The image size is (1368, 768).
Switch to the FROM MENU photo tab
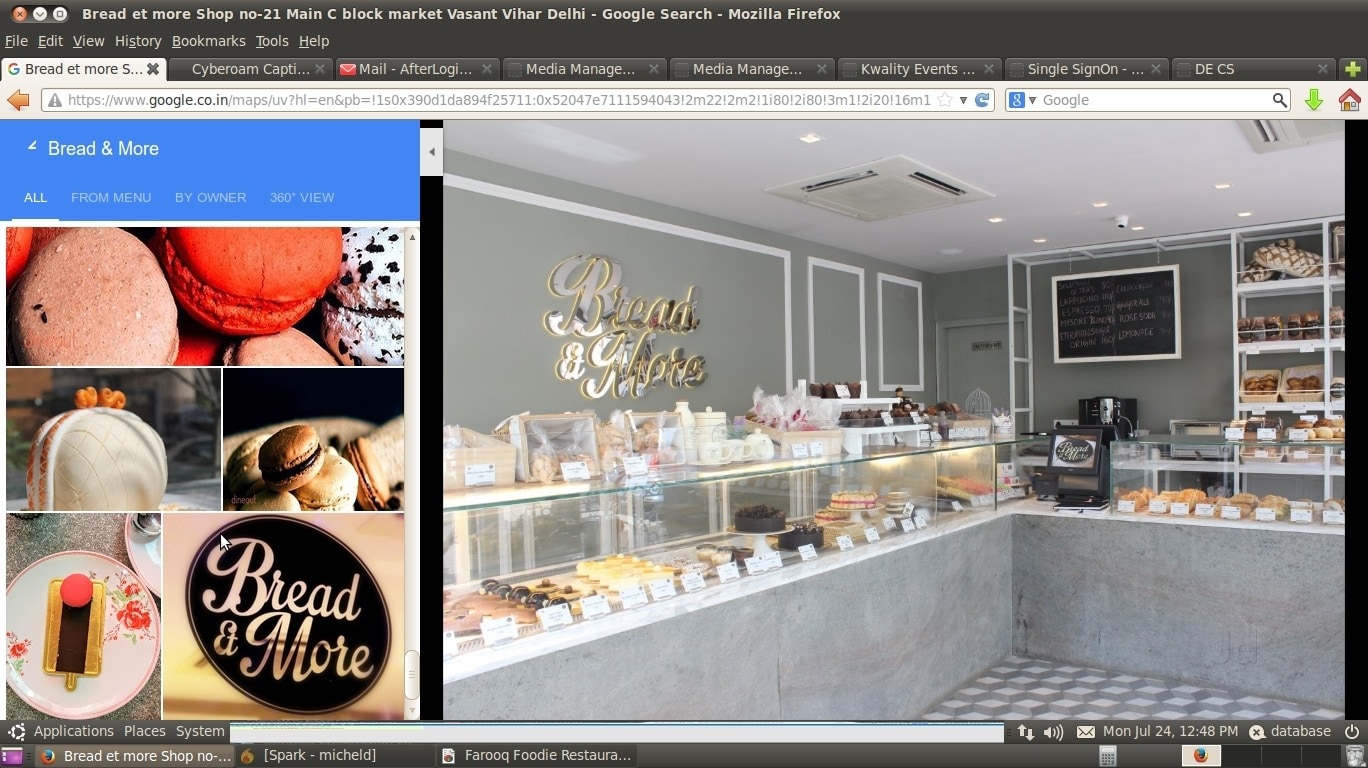[111, 197]
